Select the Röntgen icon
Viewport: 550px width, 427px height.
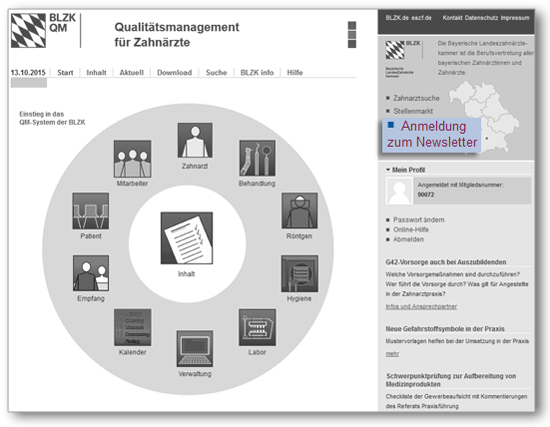click(x=299, y=211)
